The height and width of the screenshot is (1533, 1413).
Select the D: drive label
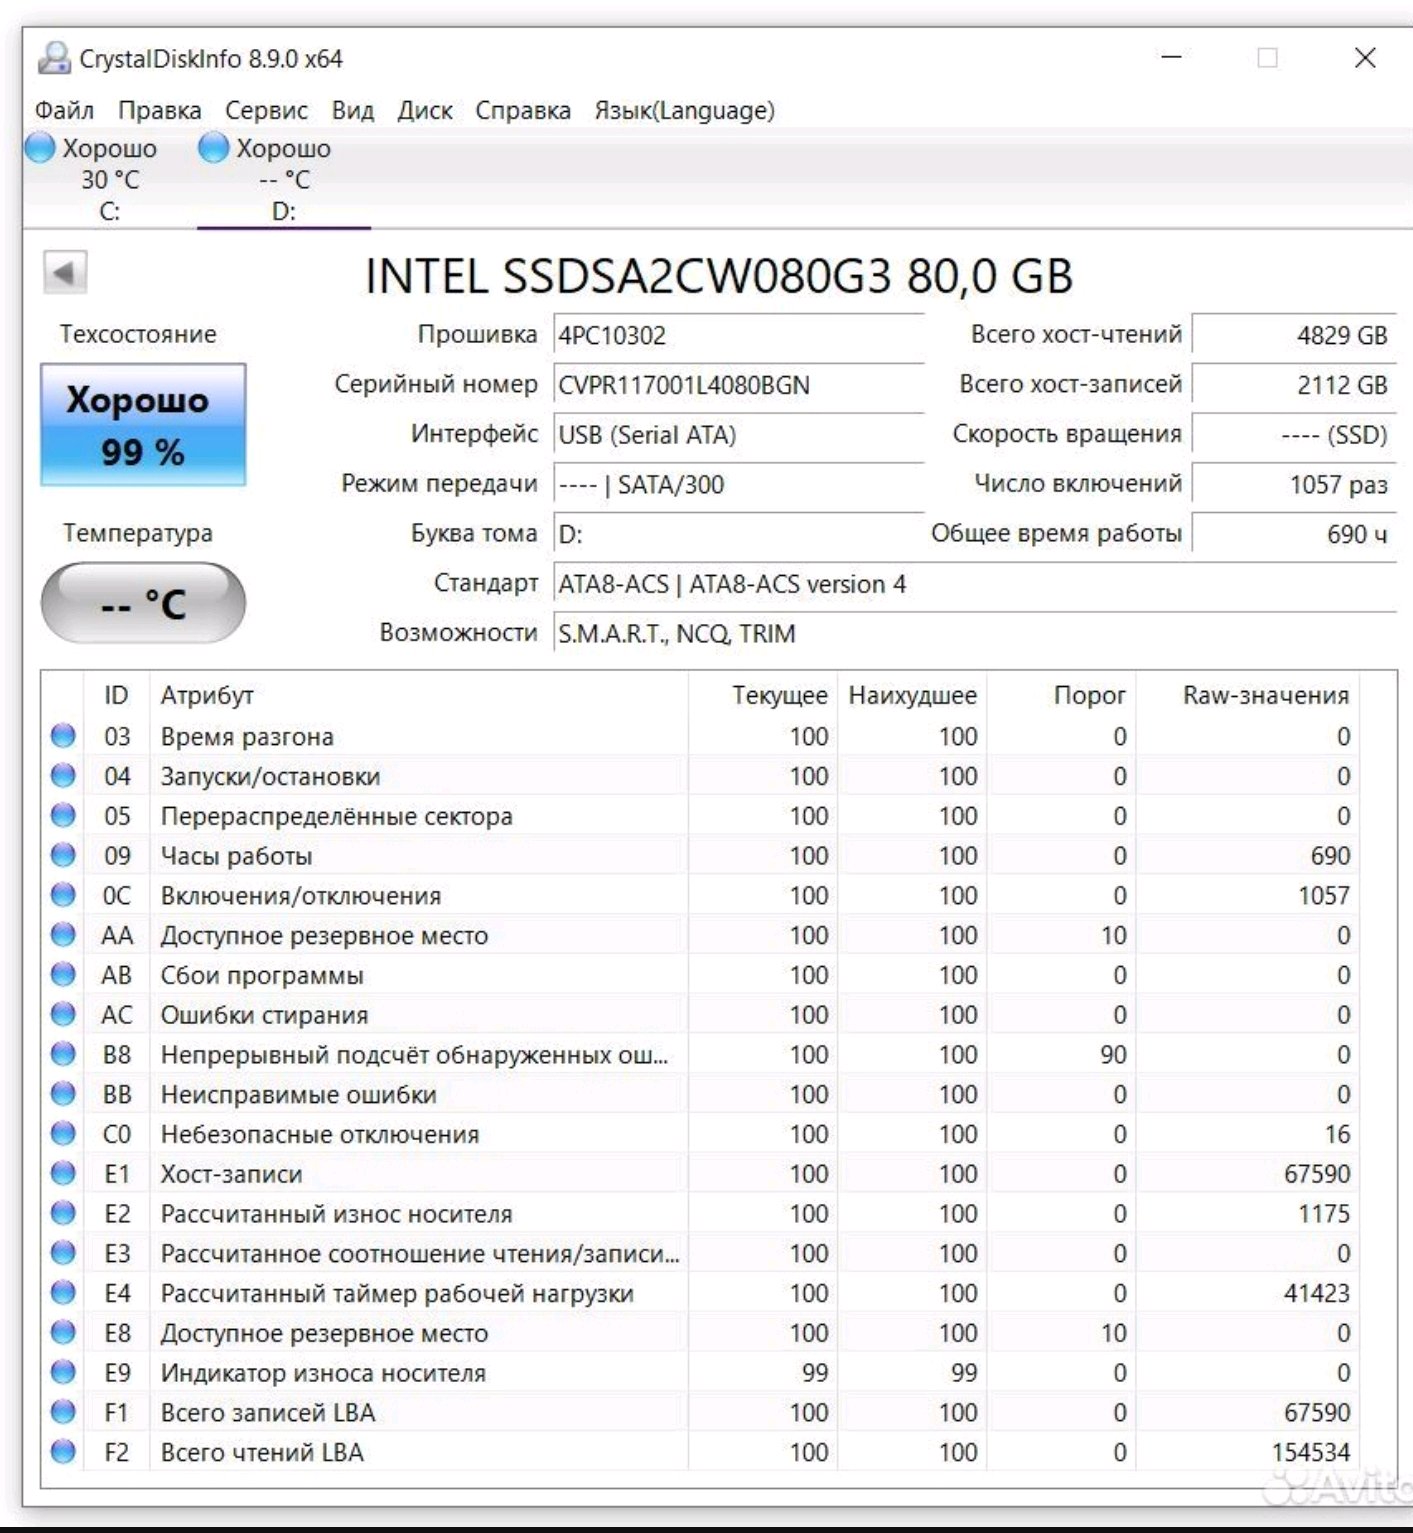tap(284, 212)
